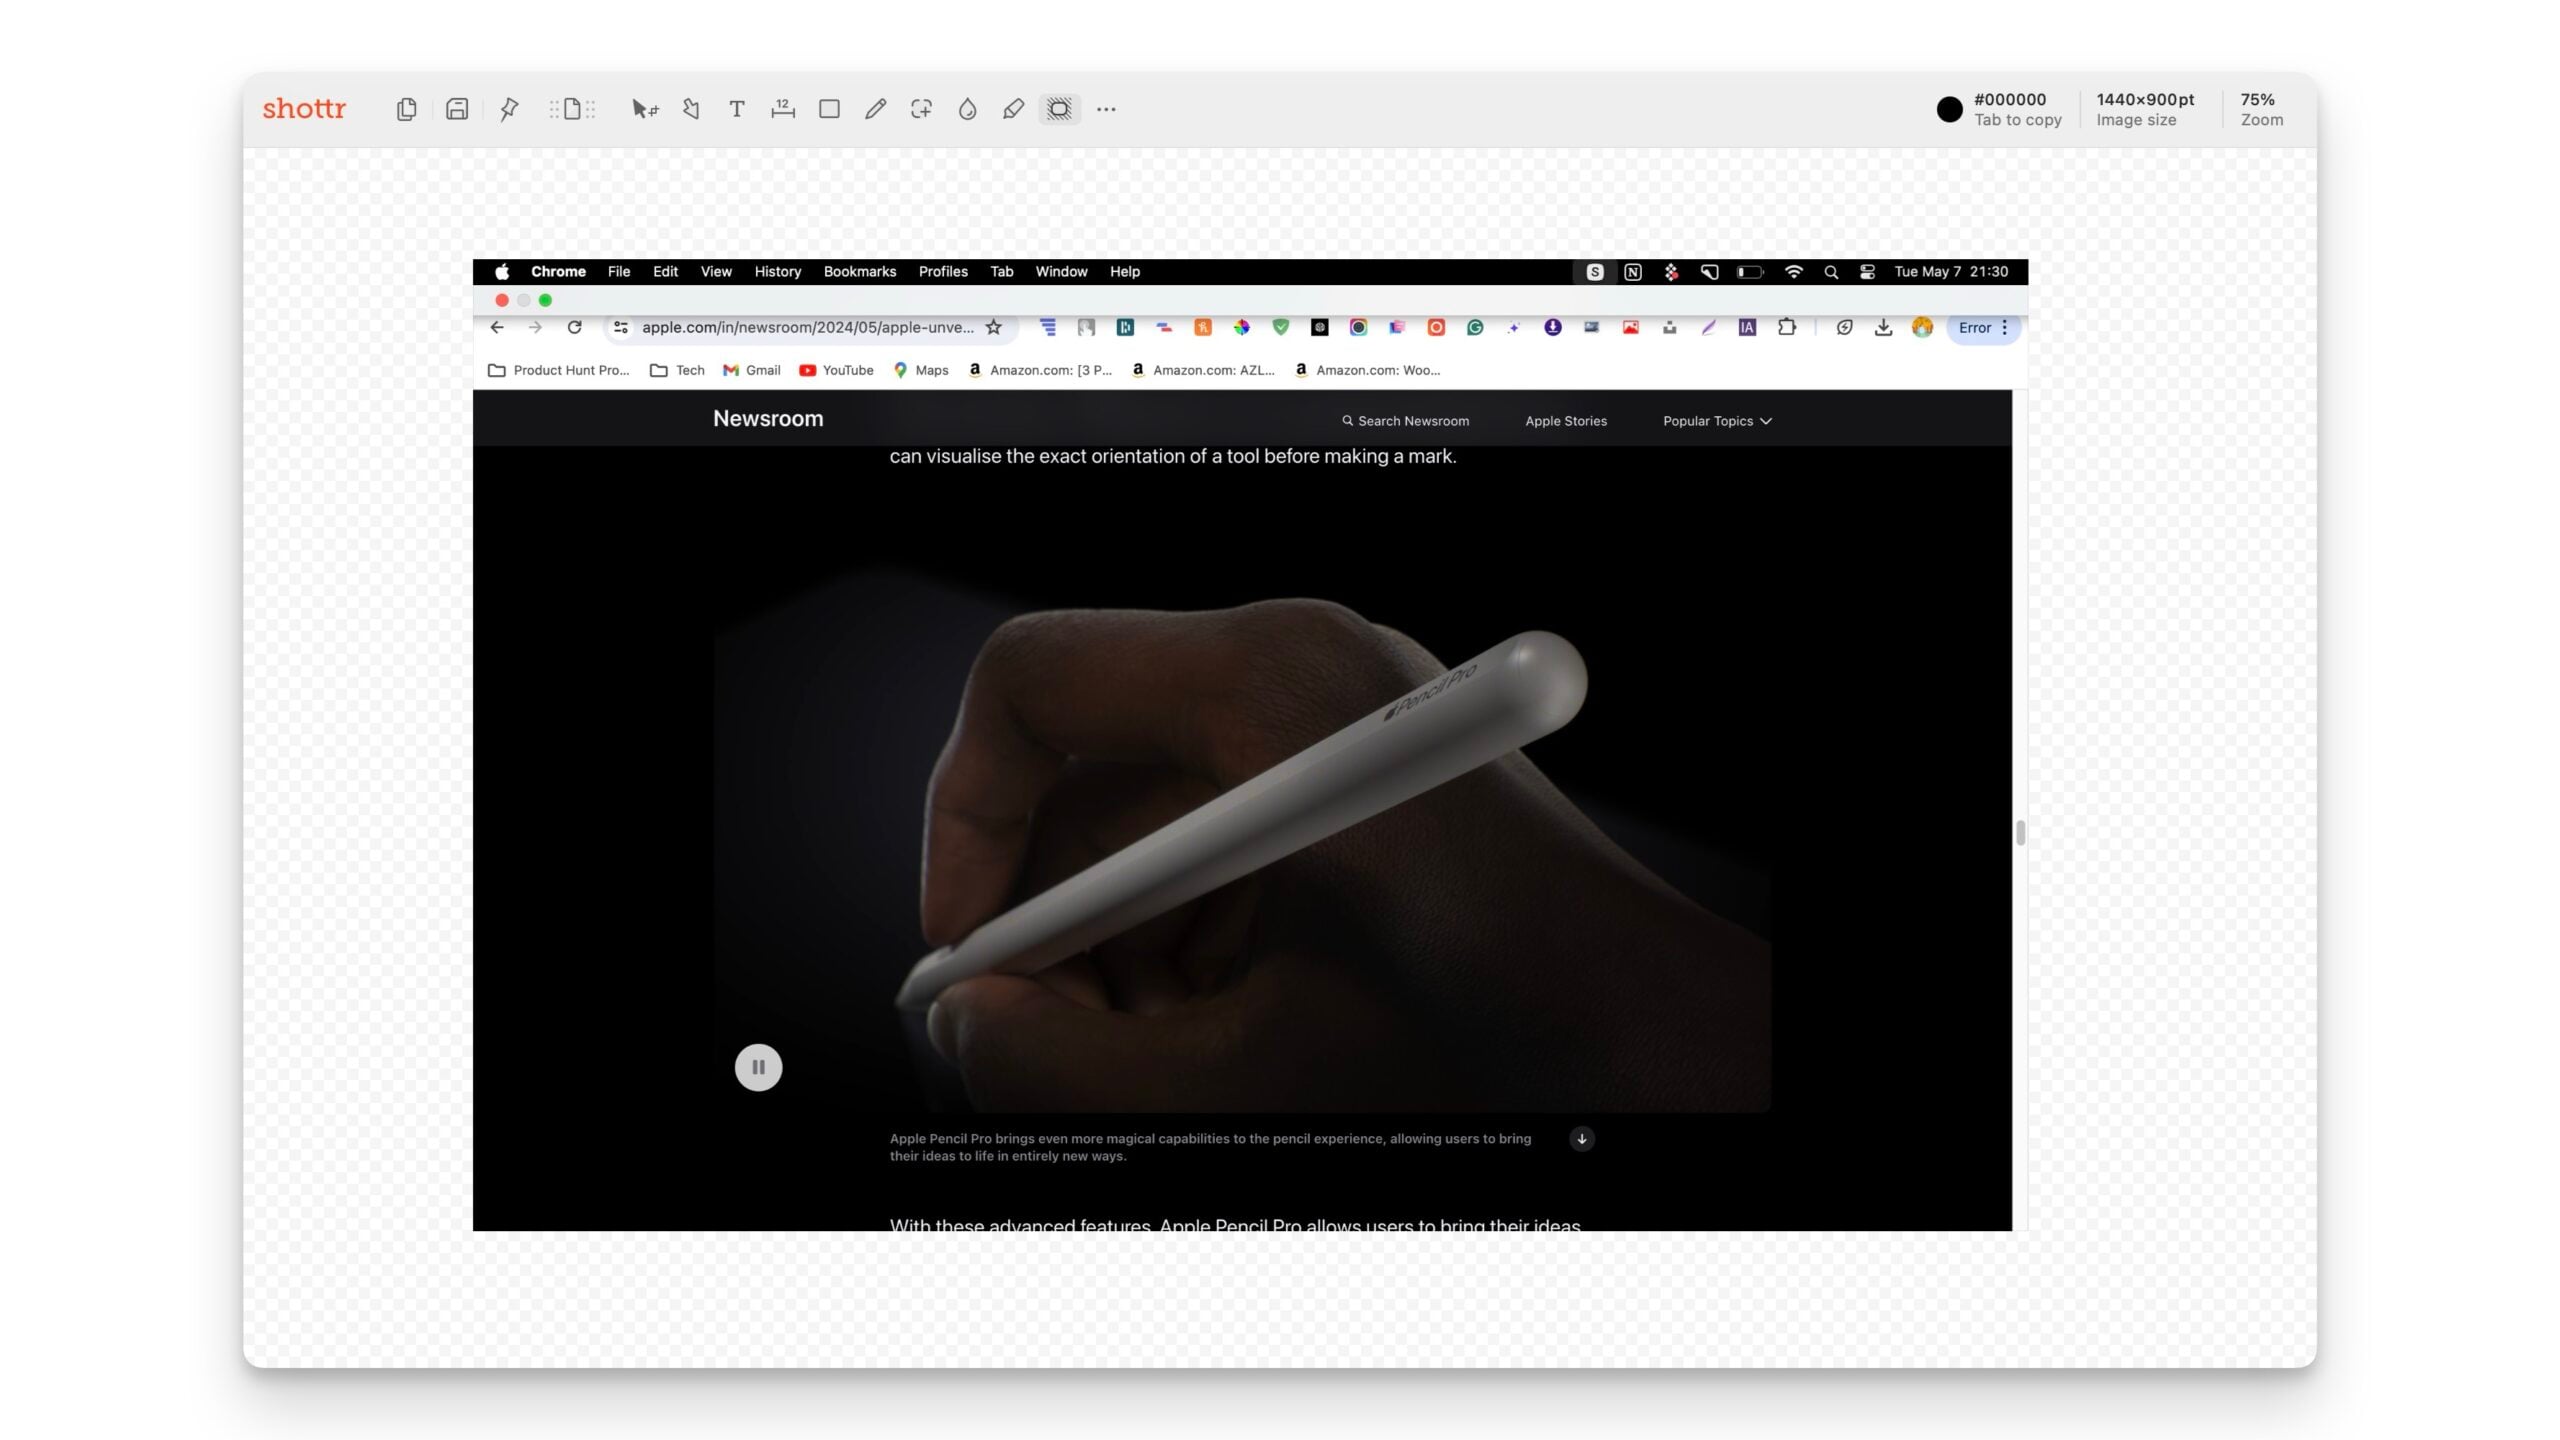Open the History menu in the menu bar
Screen dimensions: 2560x1440
pyautogui.click(x=777, y=271)
